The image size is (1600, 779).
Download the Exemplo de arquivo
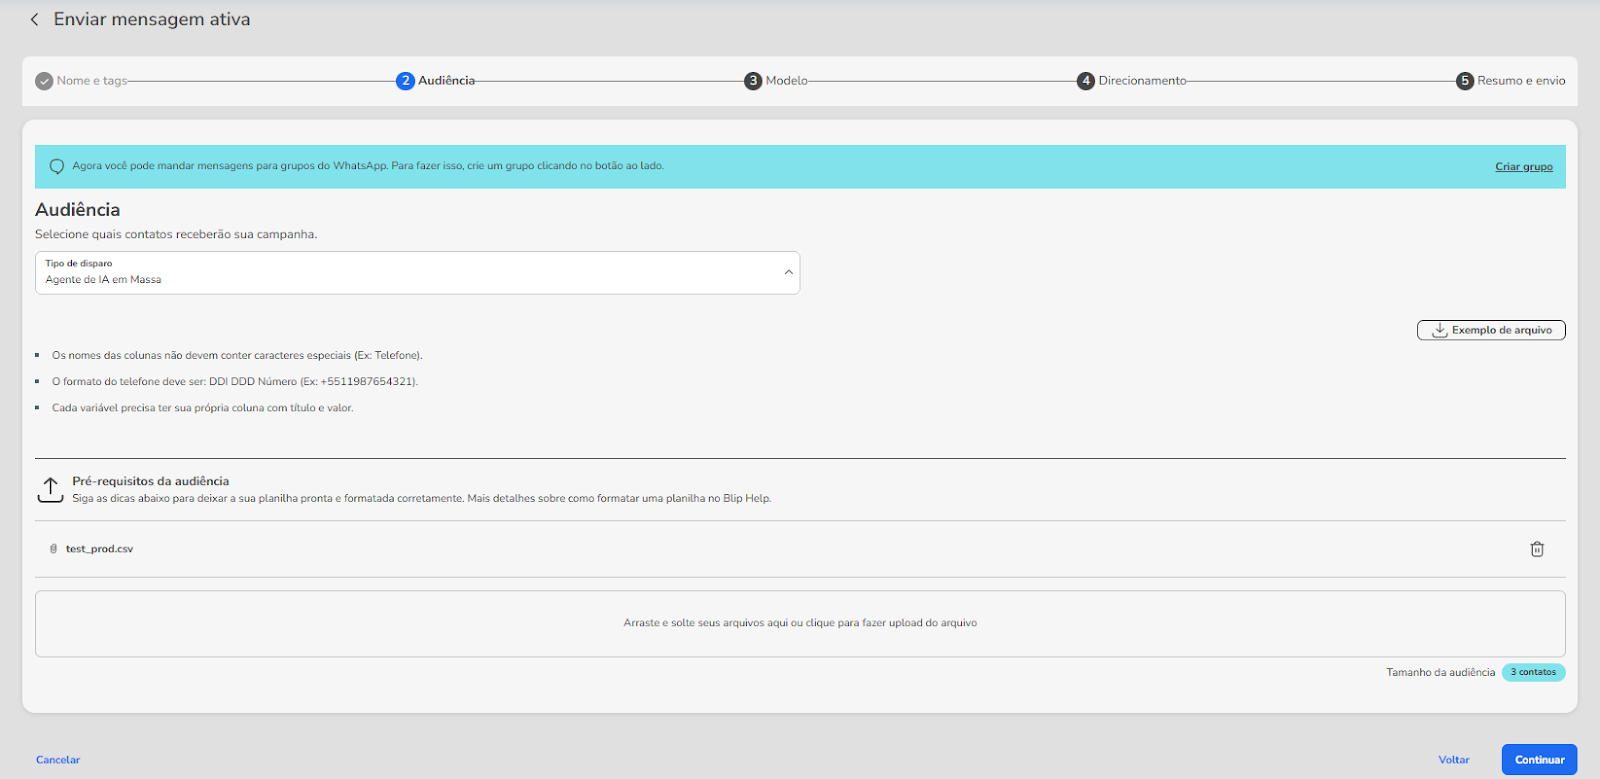click(x=1491, y=330)
